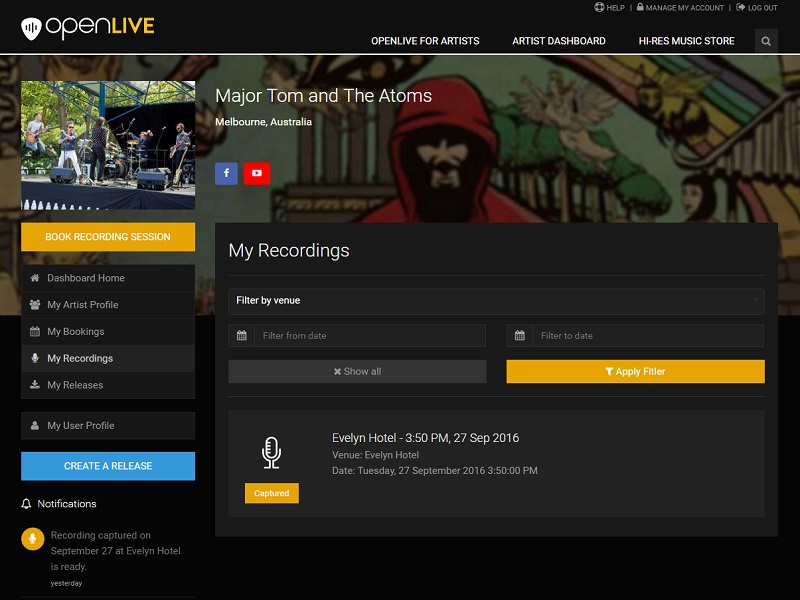Click the Notifications heading text

pyautogui.click(x=67, y=504)
